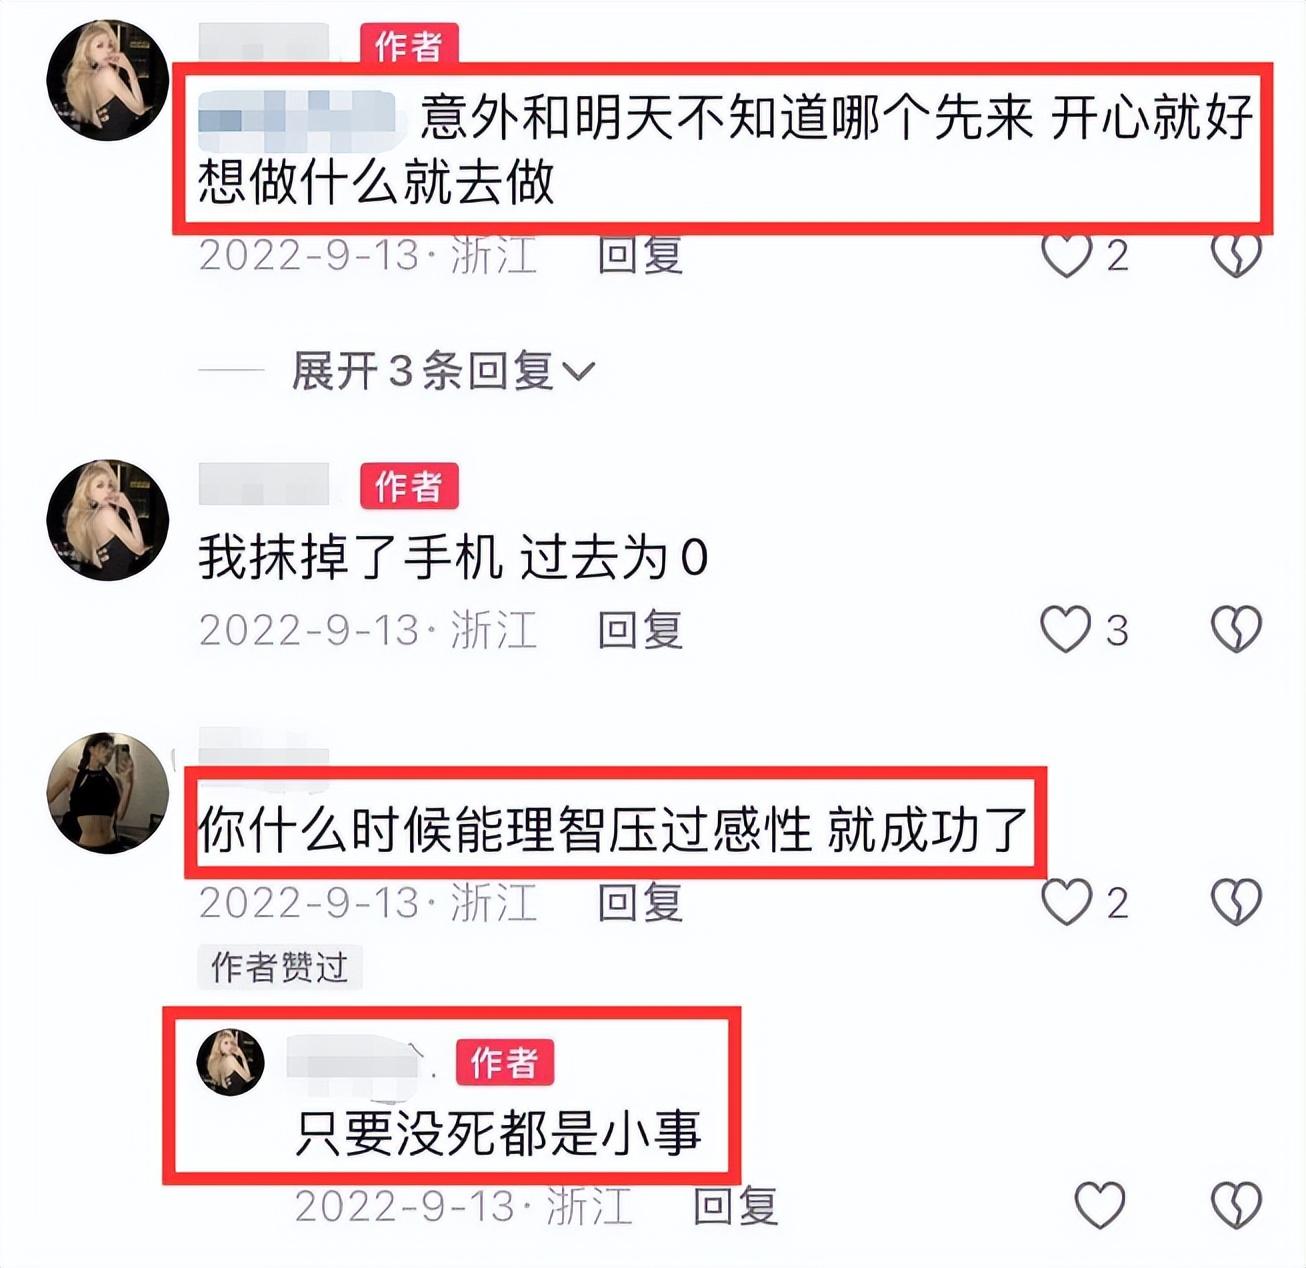Click the chevron next to 展开3条回复

point(578,372)
